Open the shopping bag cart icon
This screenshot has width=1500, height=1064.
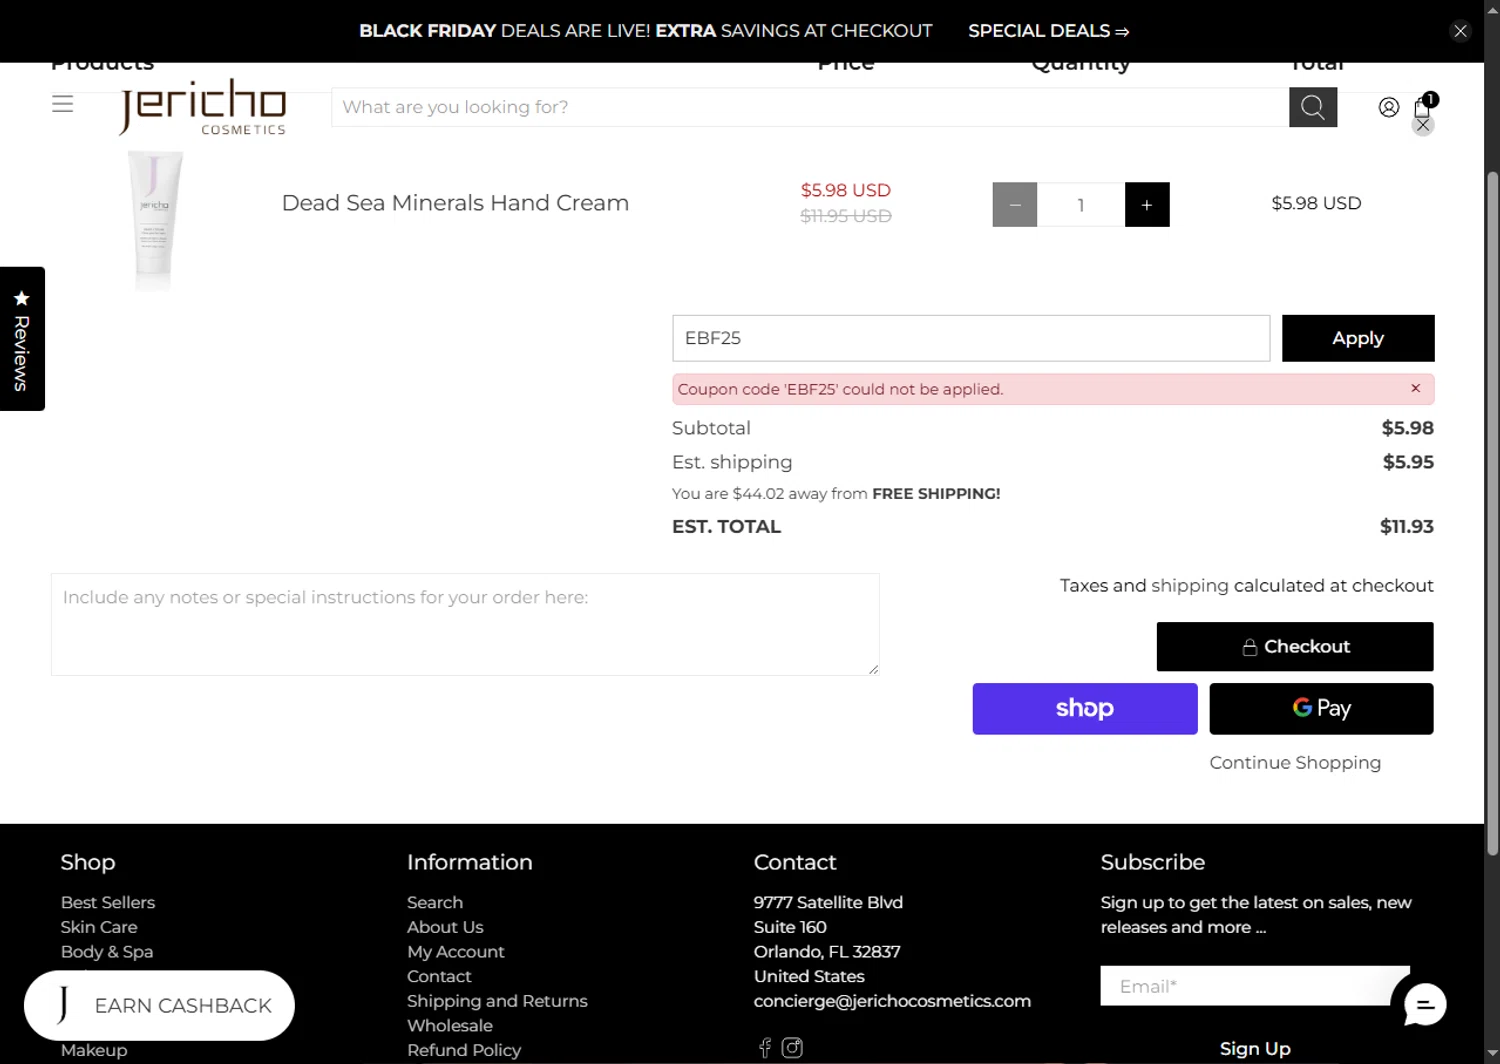coord(1422,107)
